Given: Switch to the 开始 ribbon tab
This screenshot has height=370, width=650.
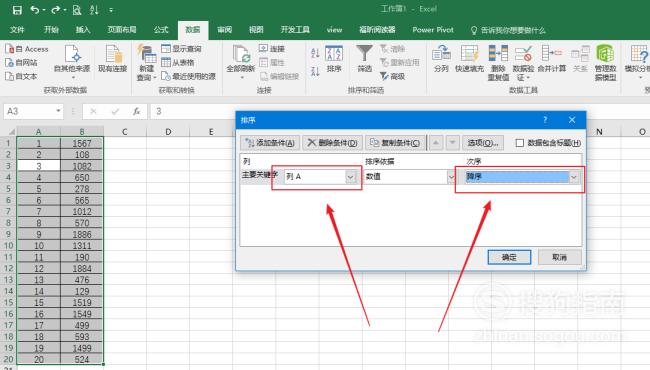Looking at the screenshot, I should [x=51, y=30].
